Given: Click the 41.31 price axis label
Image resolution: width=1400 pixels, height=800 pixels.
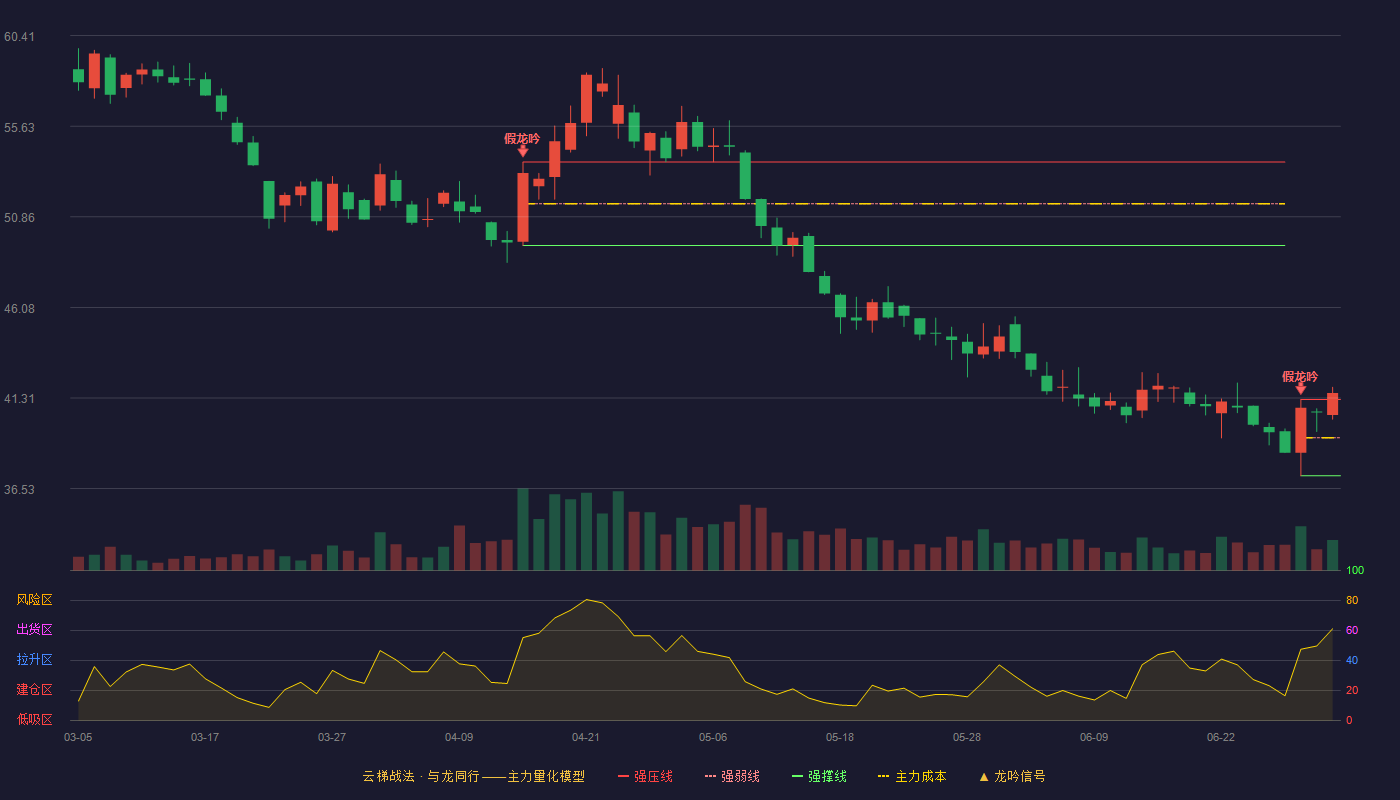Looking at the screenshot, I should point(19,398).
